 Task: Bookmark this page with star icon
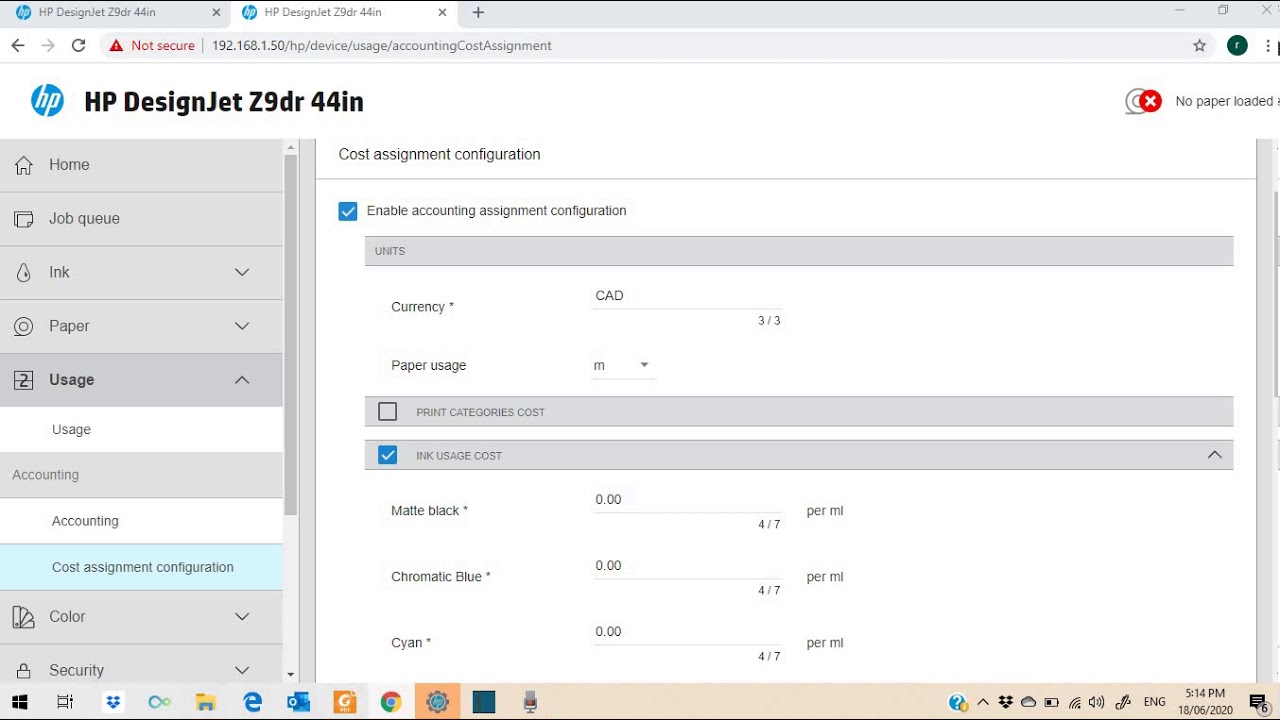(1199, 45)
